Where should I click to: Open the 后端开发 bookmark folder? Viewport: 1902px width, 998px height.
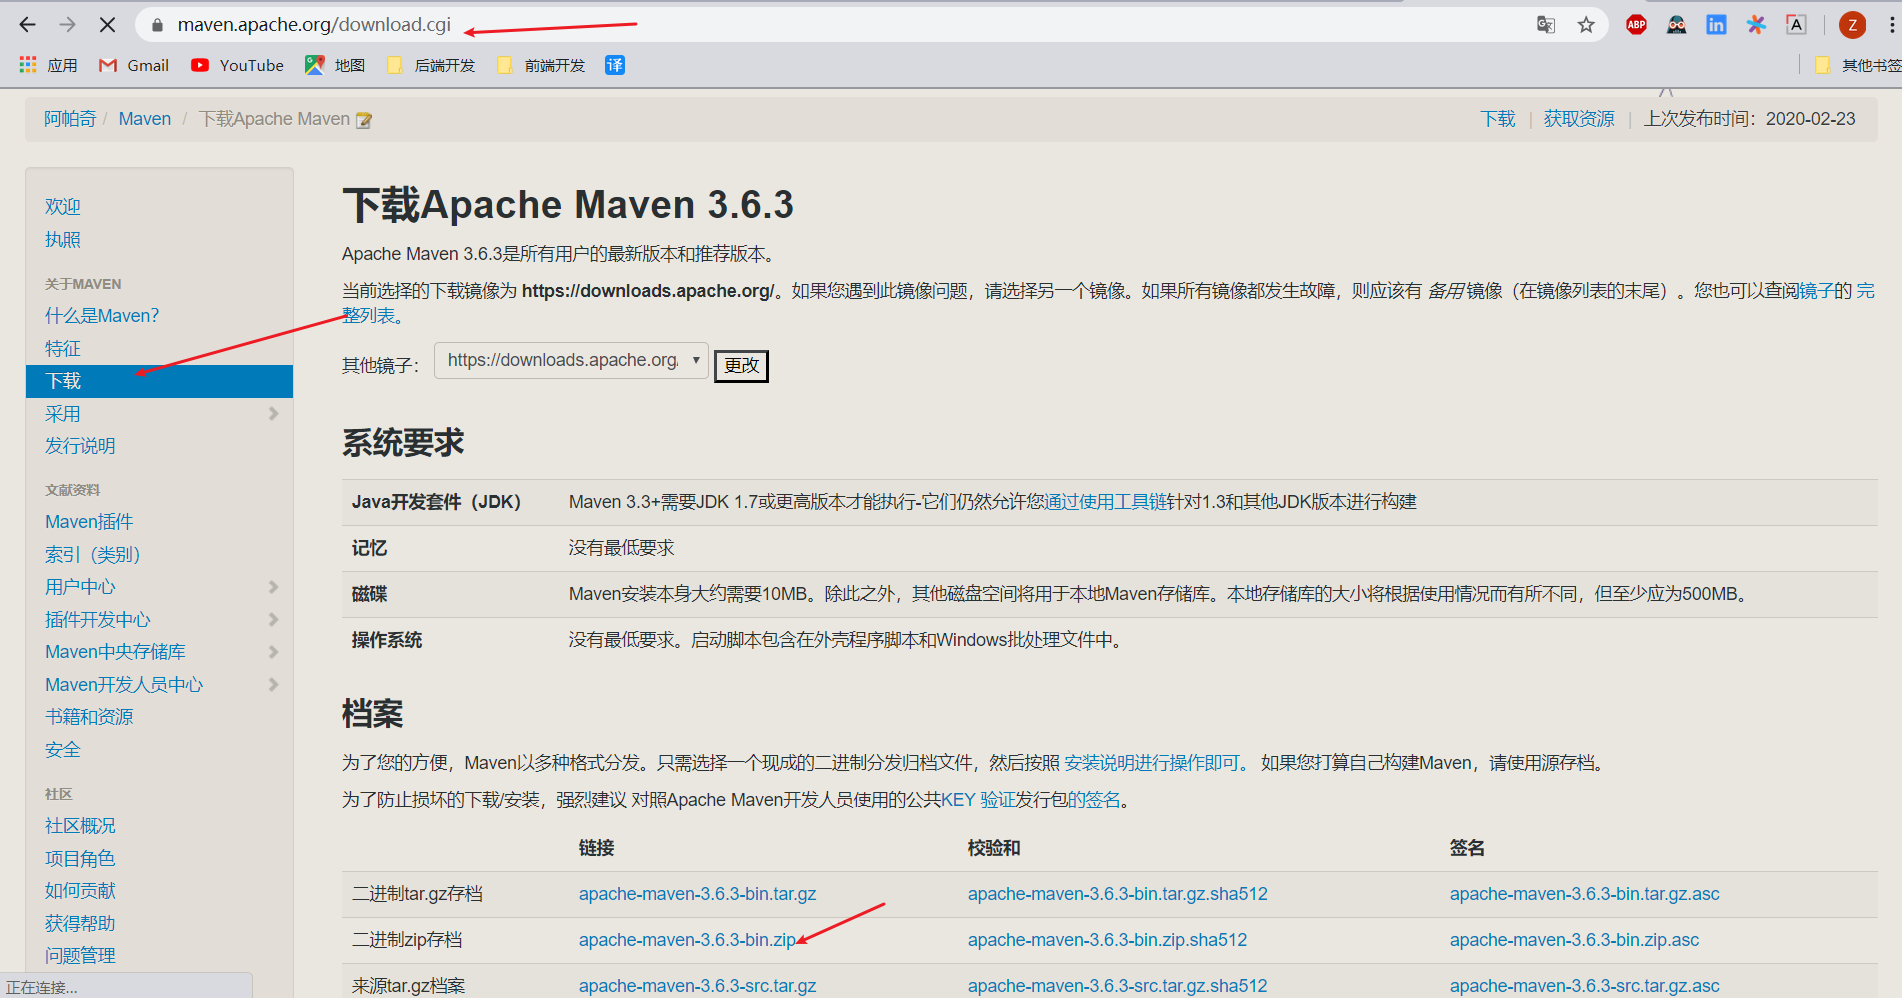tap(431, 65)
